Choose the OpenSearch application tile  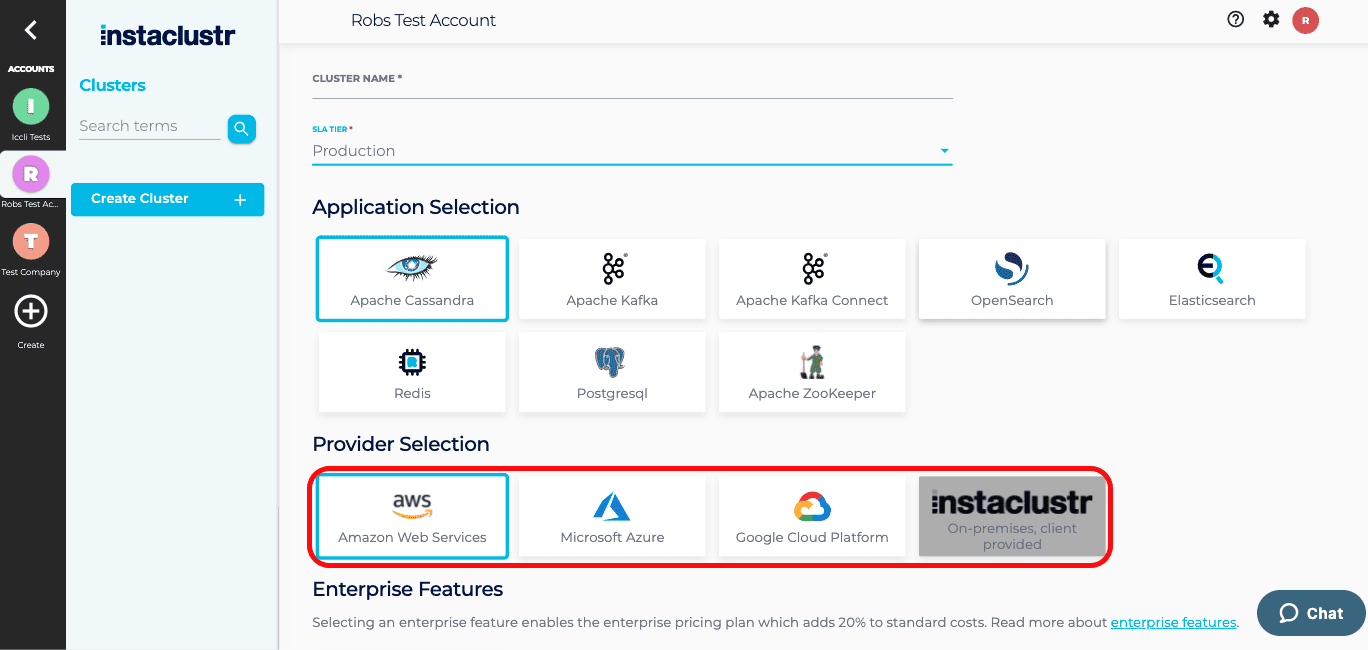(1011, 279)
